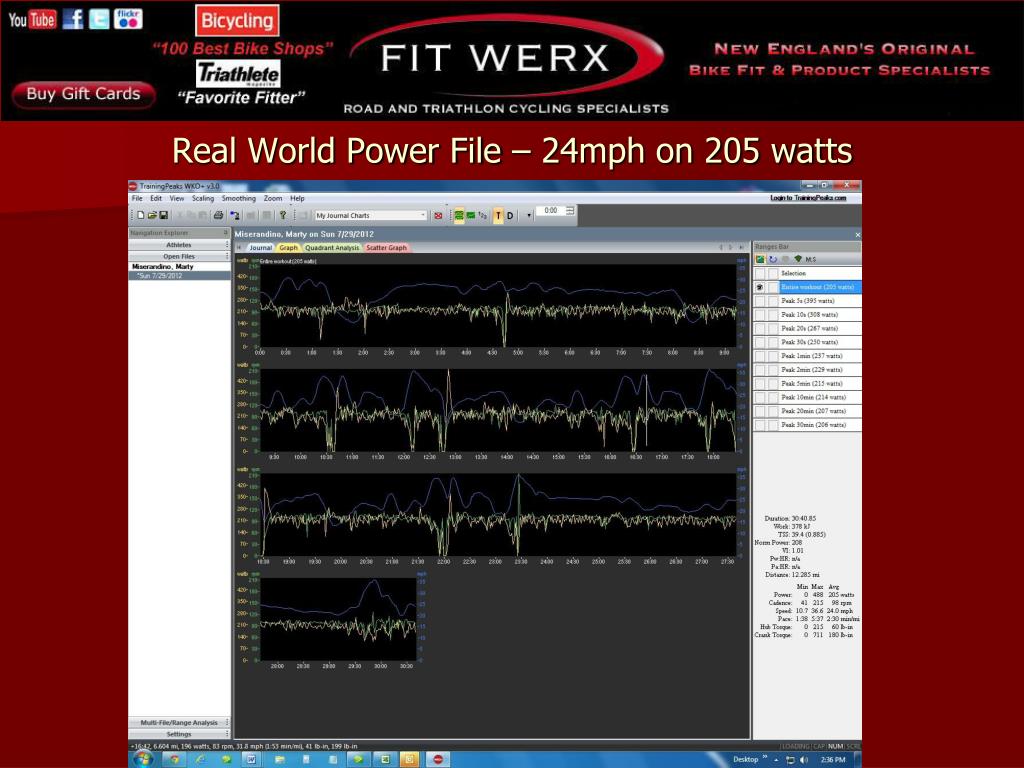
Task: Toggle first checkbox of Peak 1min range
Action: (760, 356)
